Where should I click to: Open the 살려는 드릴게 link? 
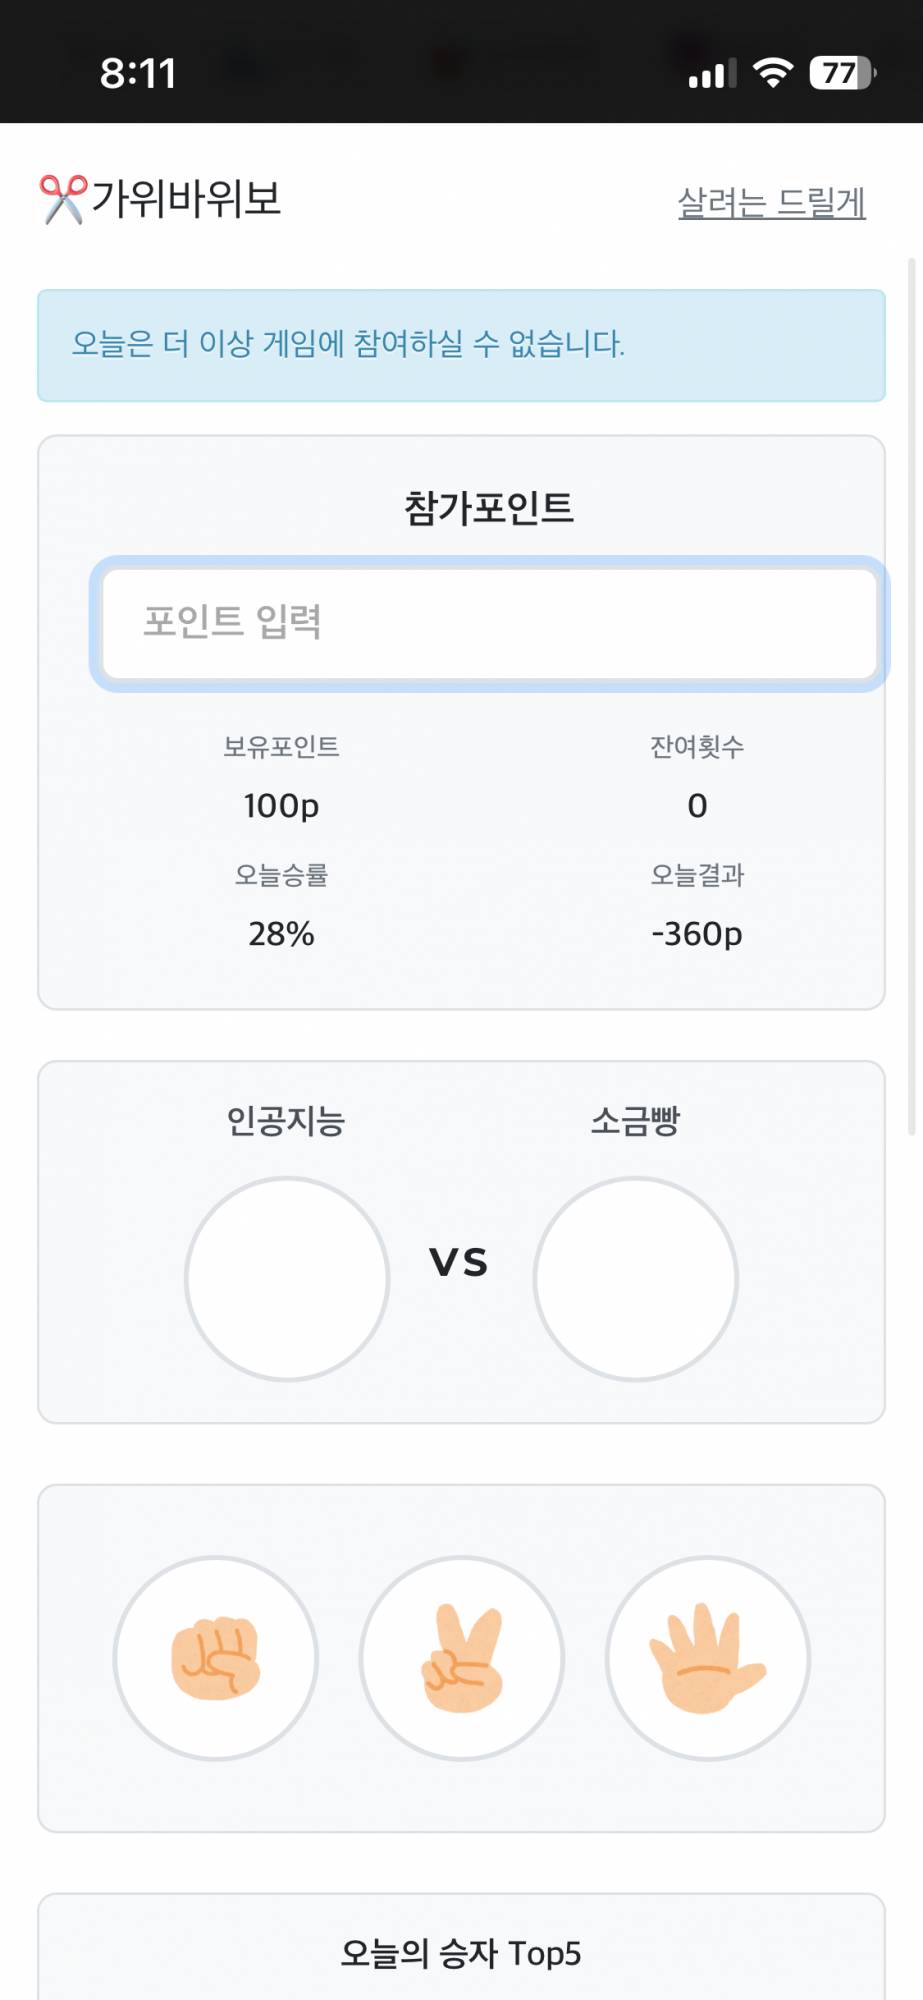tap(771, 203)
